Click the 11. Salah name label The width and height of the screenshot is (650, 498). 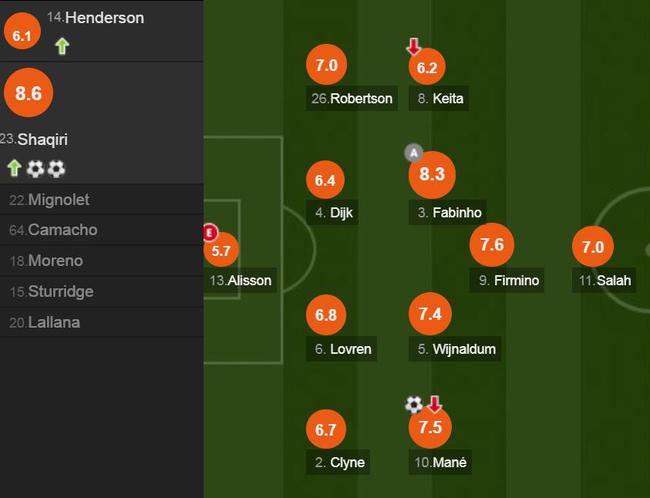(x=604, y=280)
